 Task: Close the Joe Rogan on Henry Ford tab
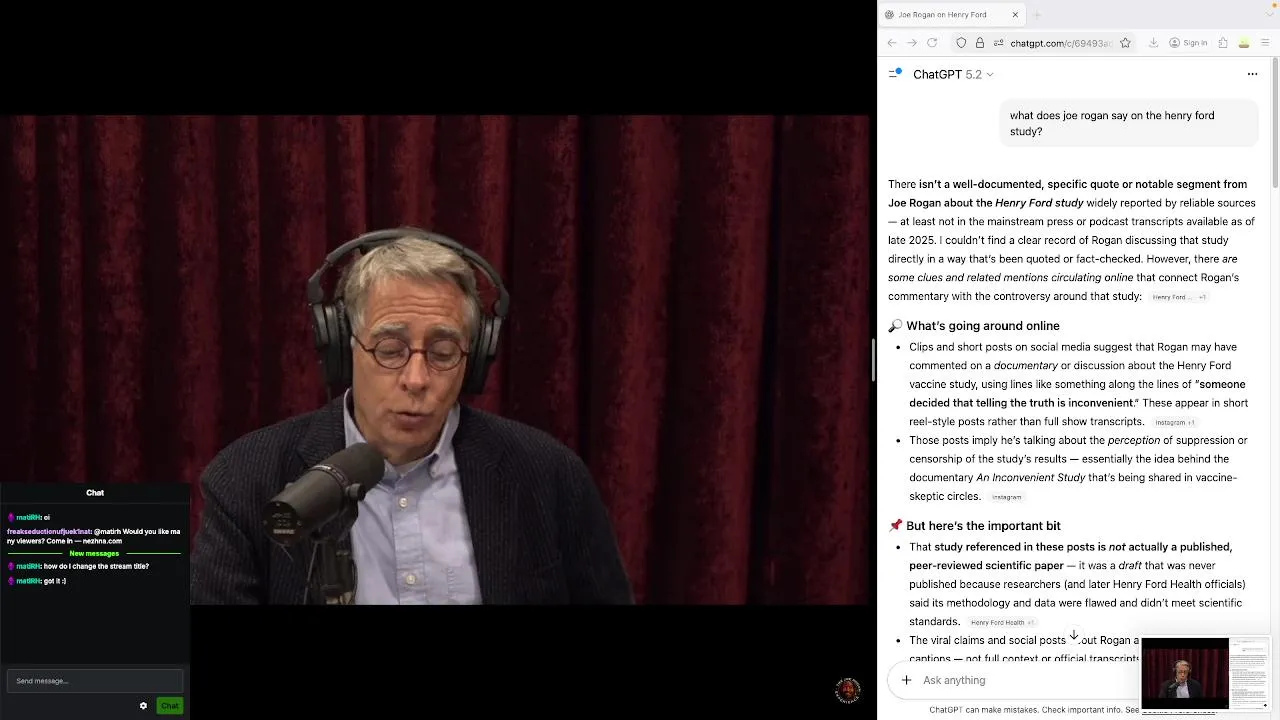[x=1015, y=15]
